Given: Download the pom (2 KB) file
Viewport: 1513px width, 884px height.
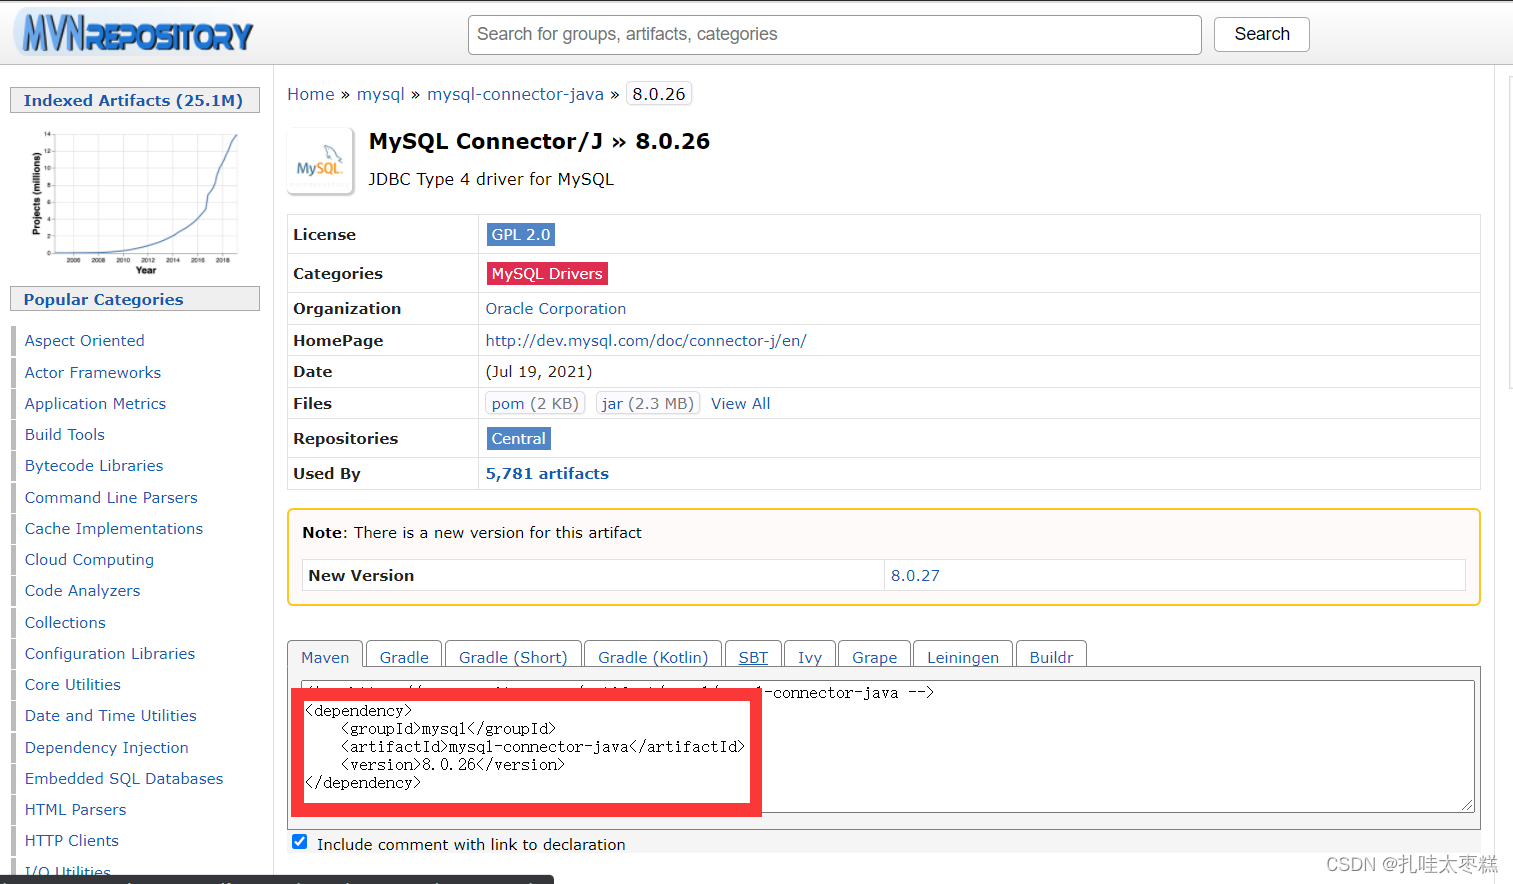Looking at the screenshot, I should pyautogui.click(x=535, y=403).
